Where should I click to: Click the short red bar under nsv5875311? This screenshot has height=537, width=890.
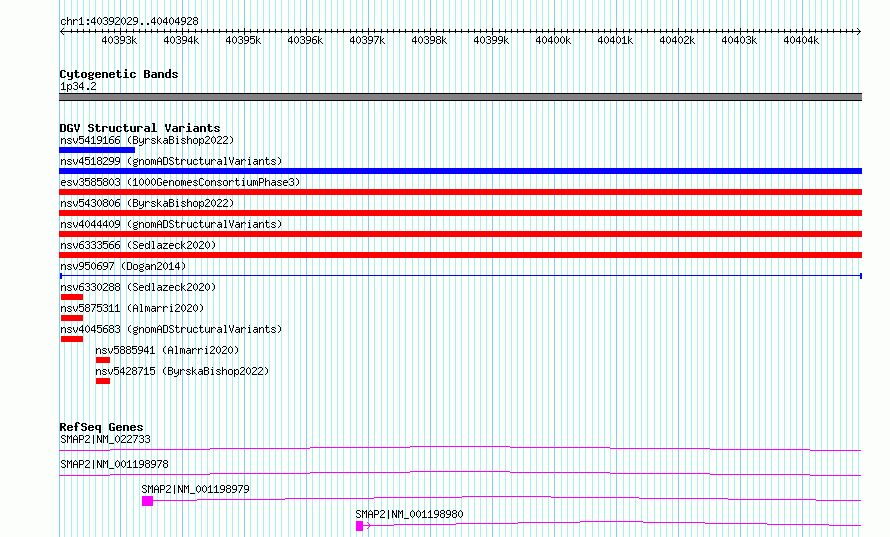pyautogui.click(x=72, y=318)
